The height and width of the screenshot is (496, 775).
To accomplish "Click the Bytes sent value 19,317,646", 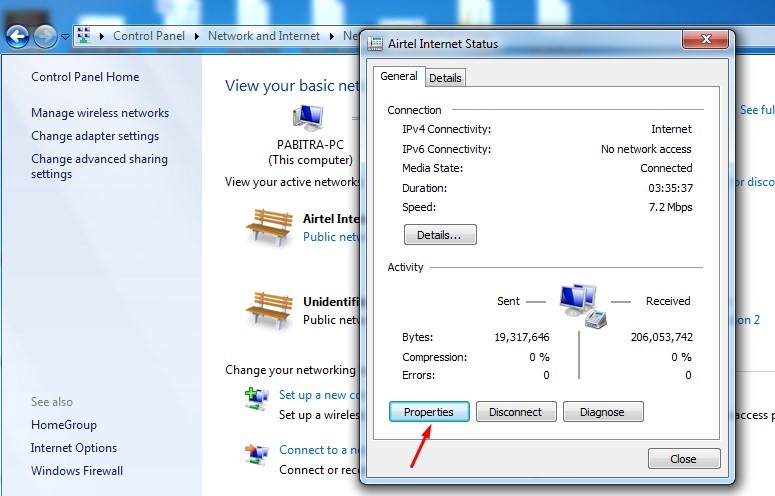I will pyautogui.click(x=521, y=337).
